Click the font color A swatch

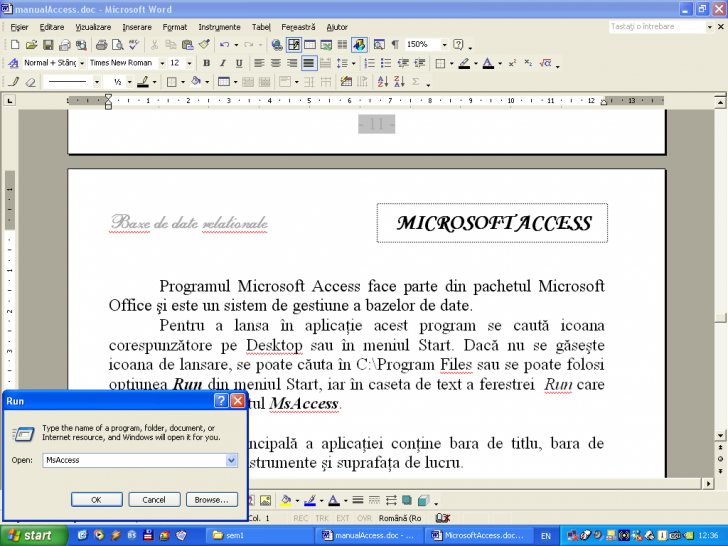click(x=486, y=63)
